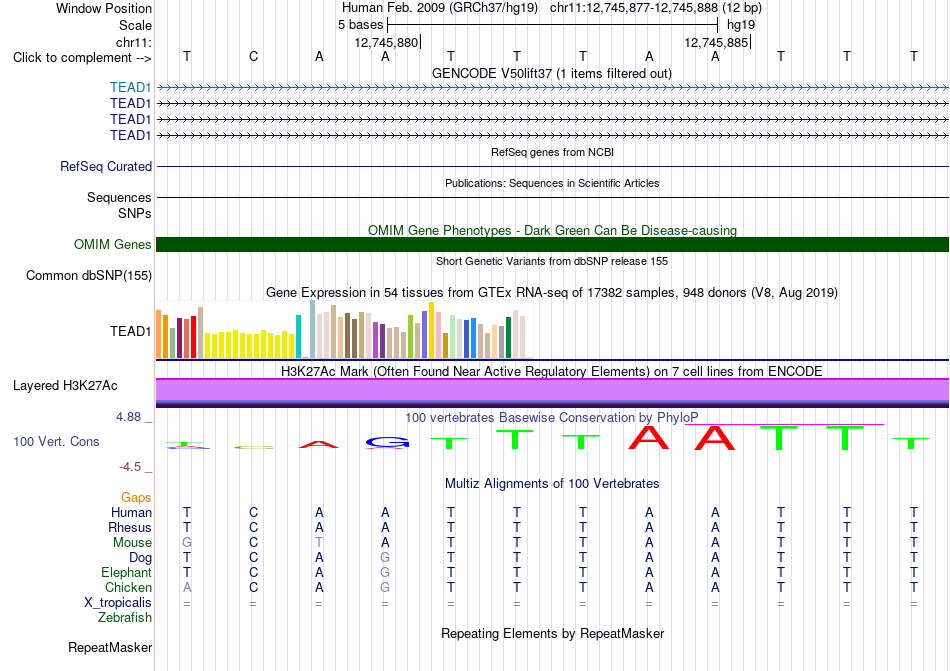
Task: Click the blue G in PhyloP conservation logo
Action: 387,443
